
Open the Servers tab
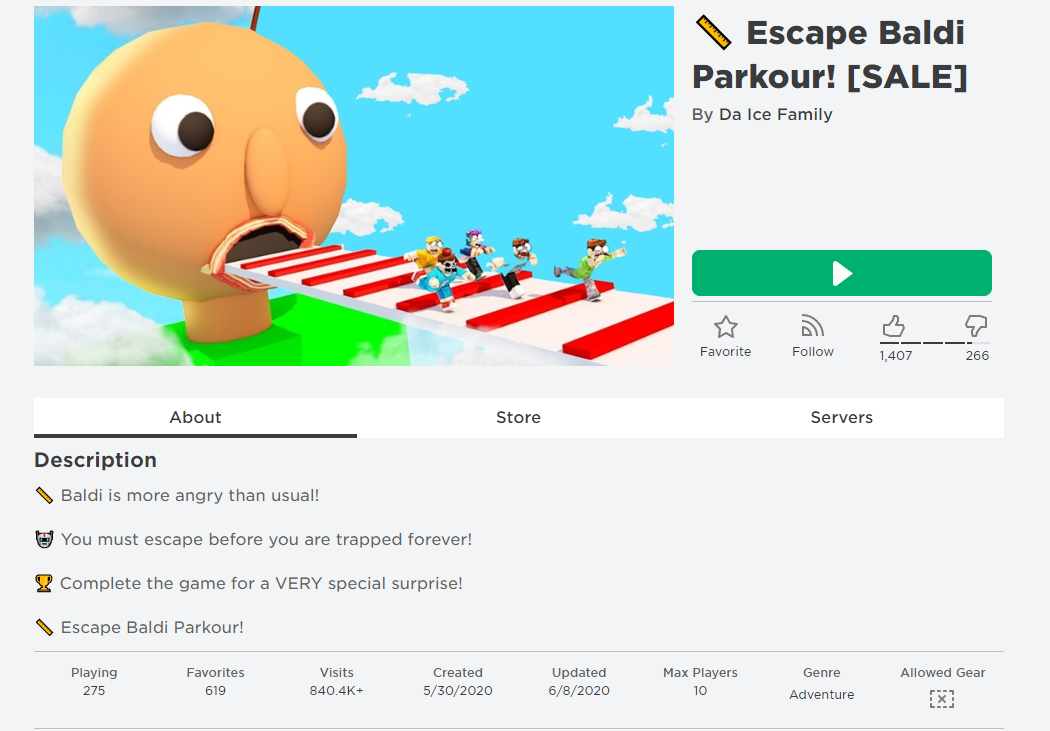click(842, 418)
